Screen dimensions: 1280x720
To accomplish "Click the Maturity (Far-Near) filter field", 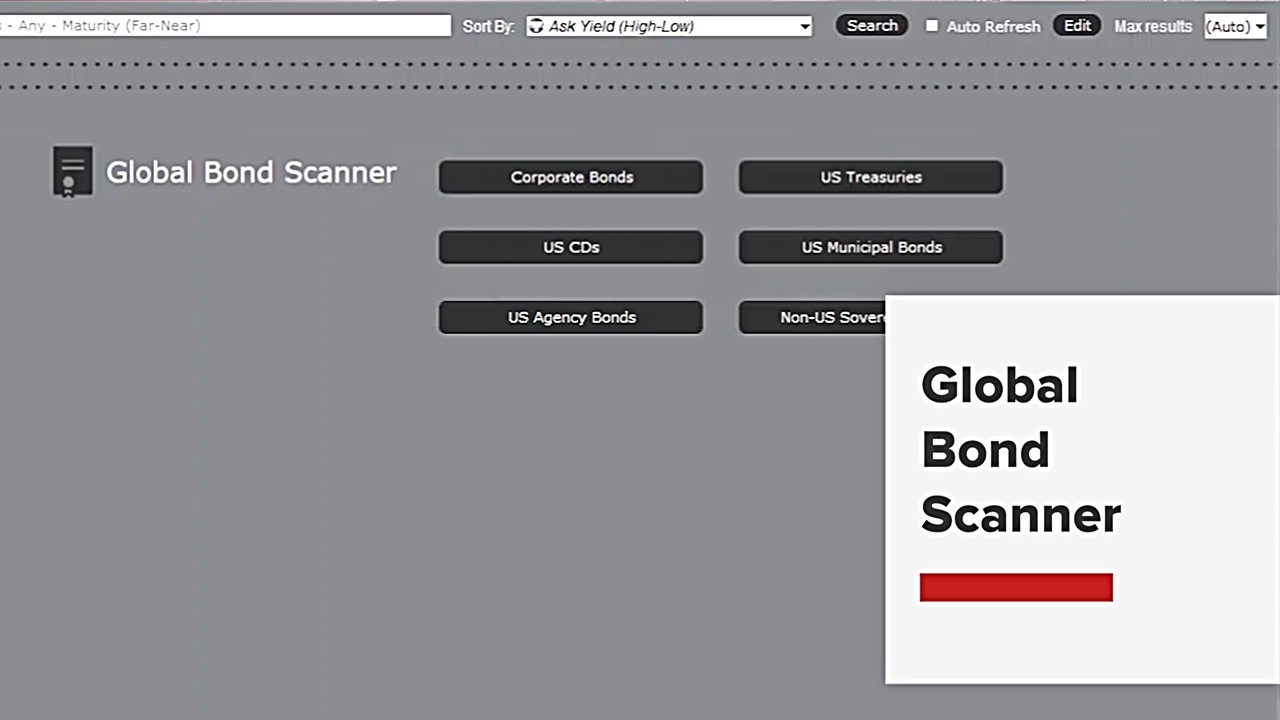I will [x=225, y=26].
